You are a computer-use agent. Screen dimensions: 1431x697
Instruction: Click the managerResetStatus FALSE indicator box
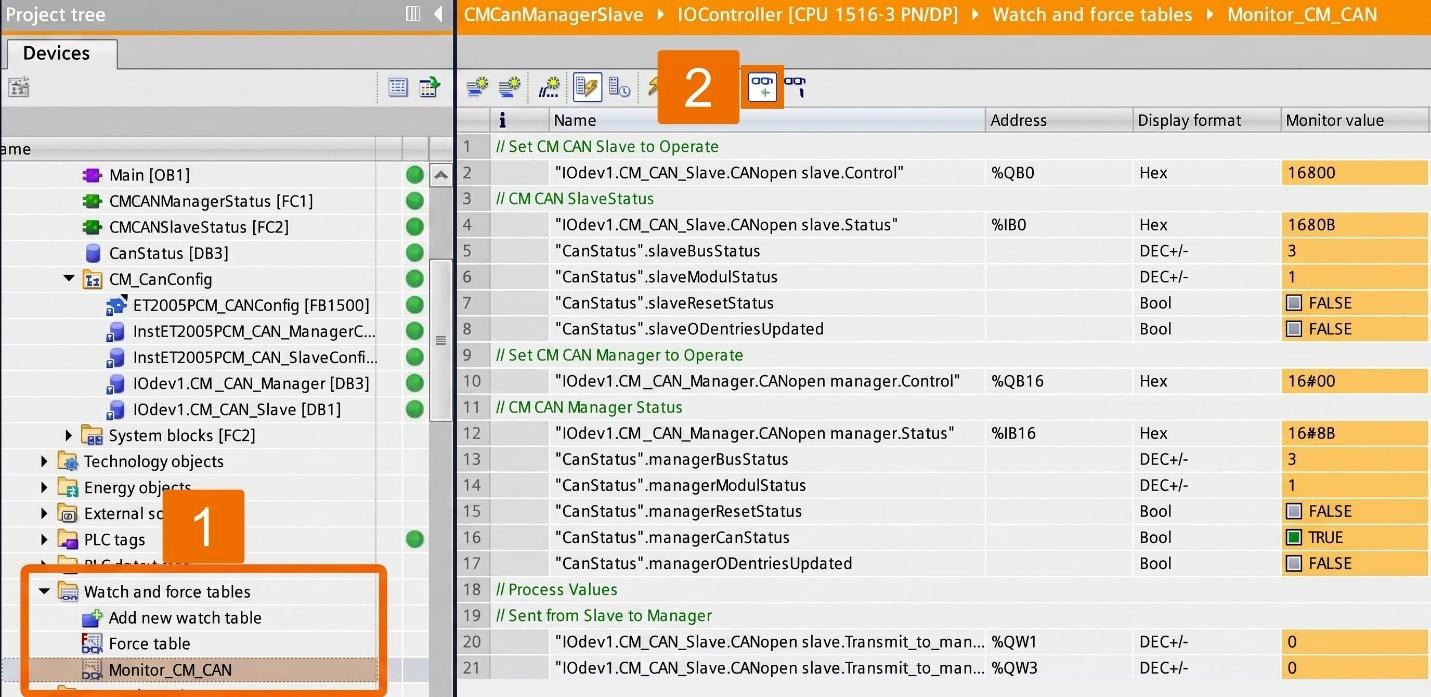(x=1295, y=511)
